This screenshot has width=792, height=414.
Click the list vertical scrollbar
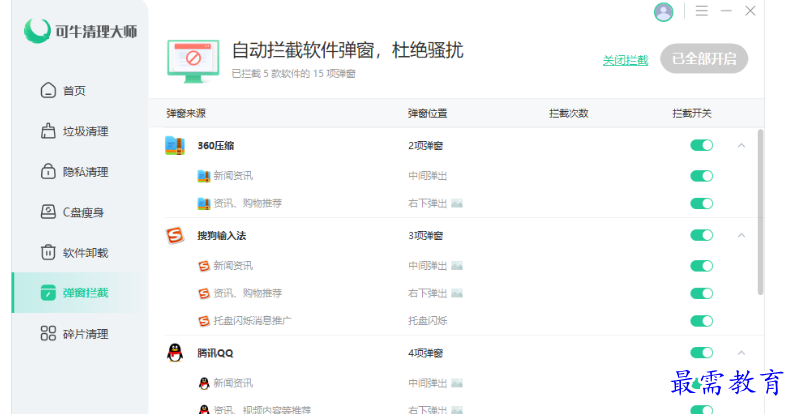click(760, 212)
